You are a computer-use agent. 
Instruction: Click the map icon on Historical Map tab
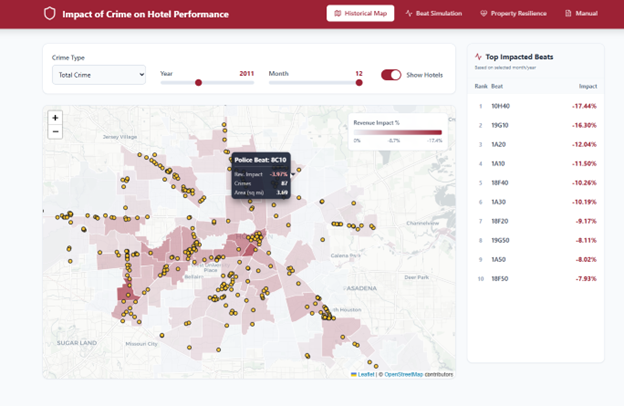pos(338,14)
